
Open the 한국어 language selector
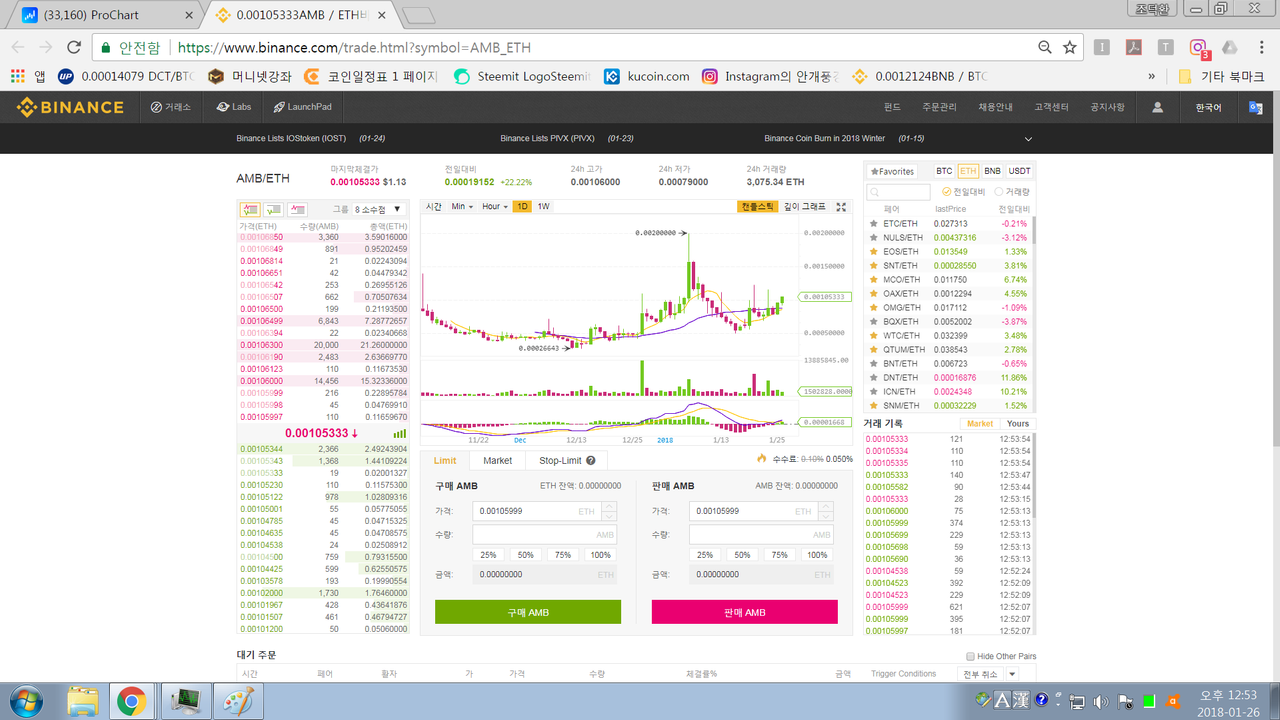point(1208,107)
